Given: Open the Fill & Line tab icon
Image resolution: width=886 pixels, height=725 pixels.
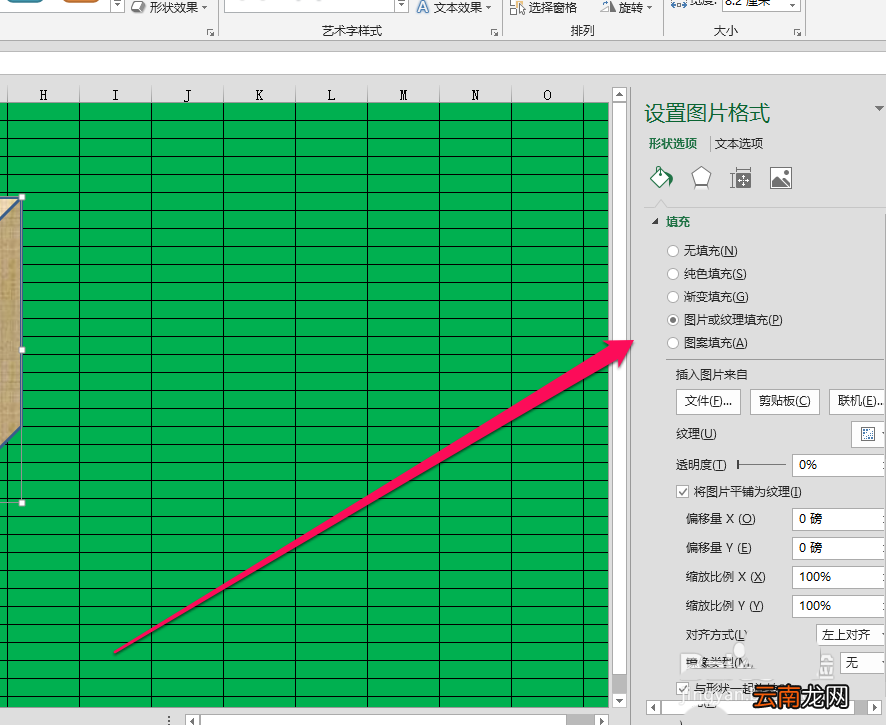Looking at the screenshot, I should pyautogui.click(x=661, y=178).
